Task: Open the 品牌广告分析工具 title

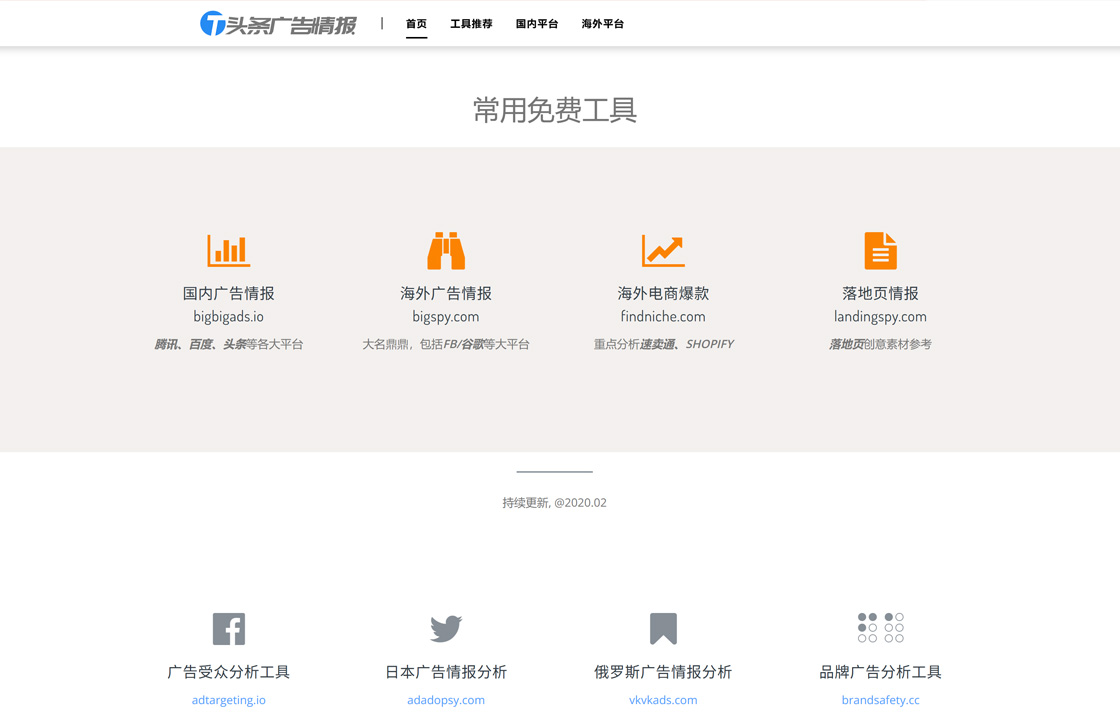Action: 881,672
